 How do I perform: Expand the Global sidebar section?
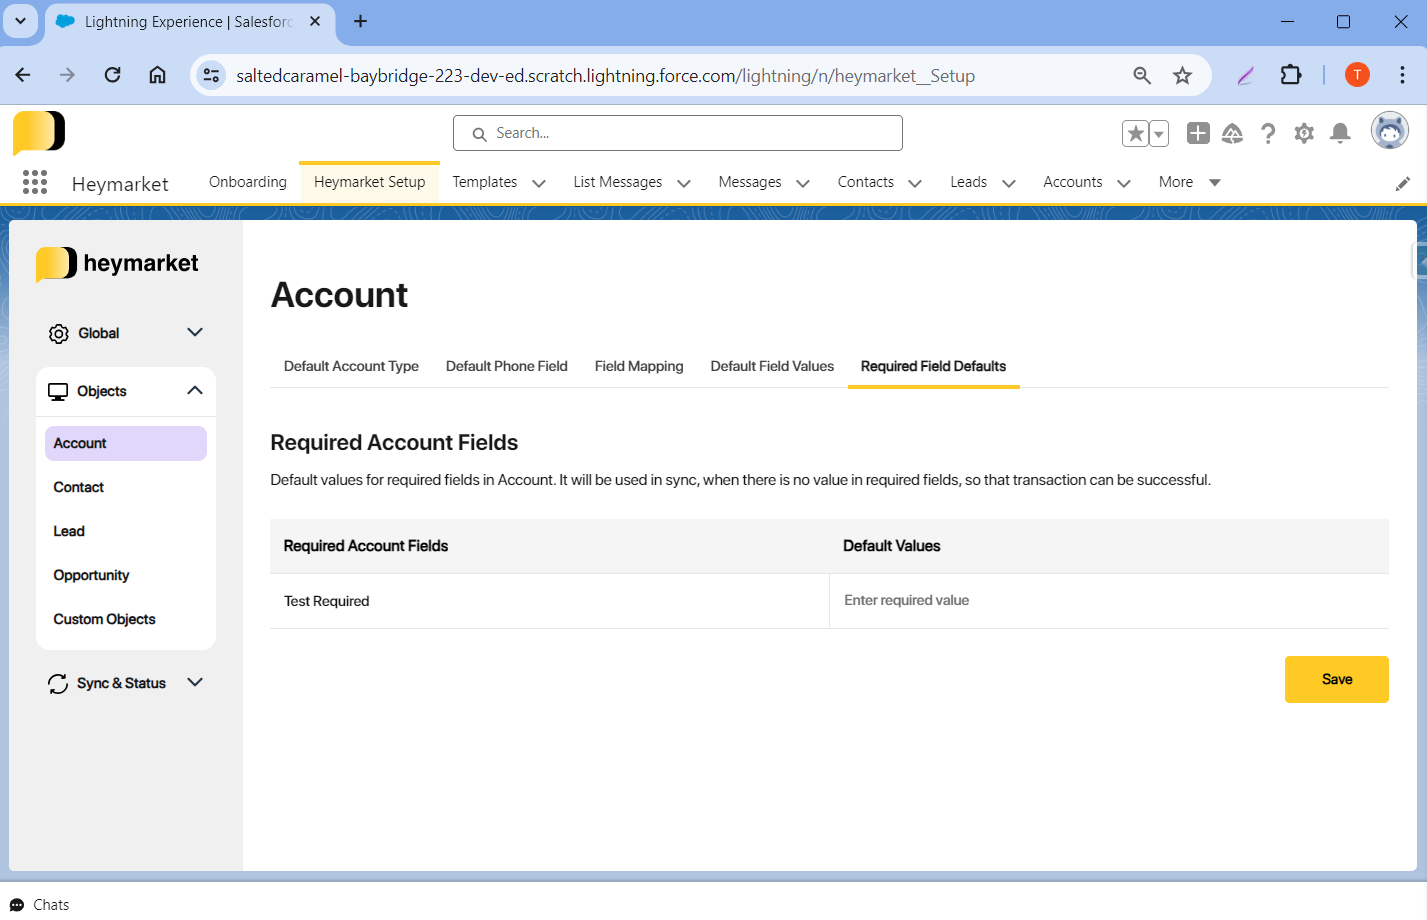195,332
